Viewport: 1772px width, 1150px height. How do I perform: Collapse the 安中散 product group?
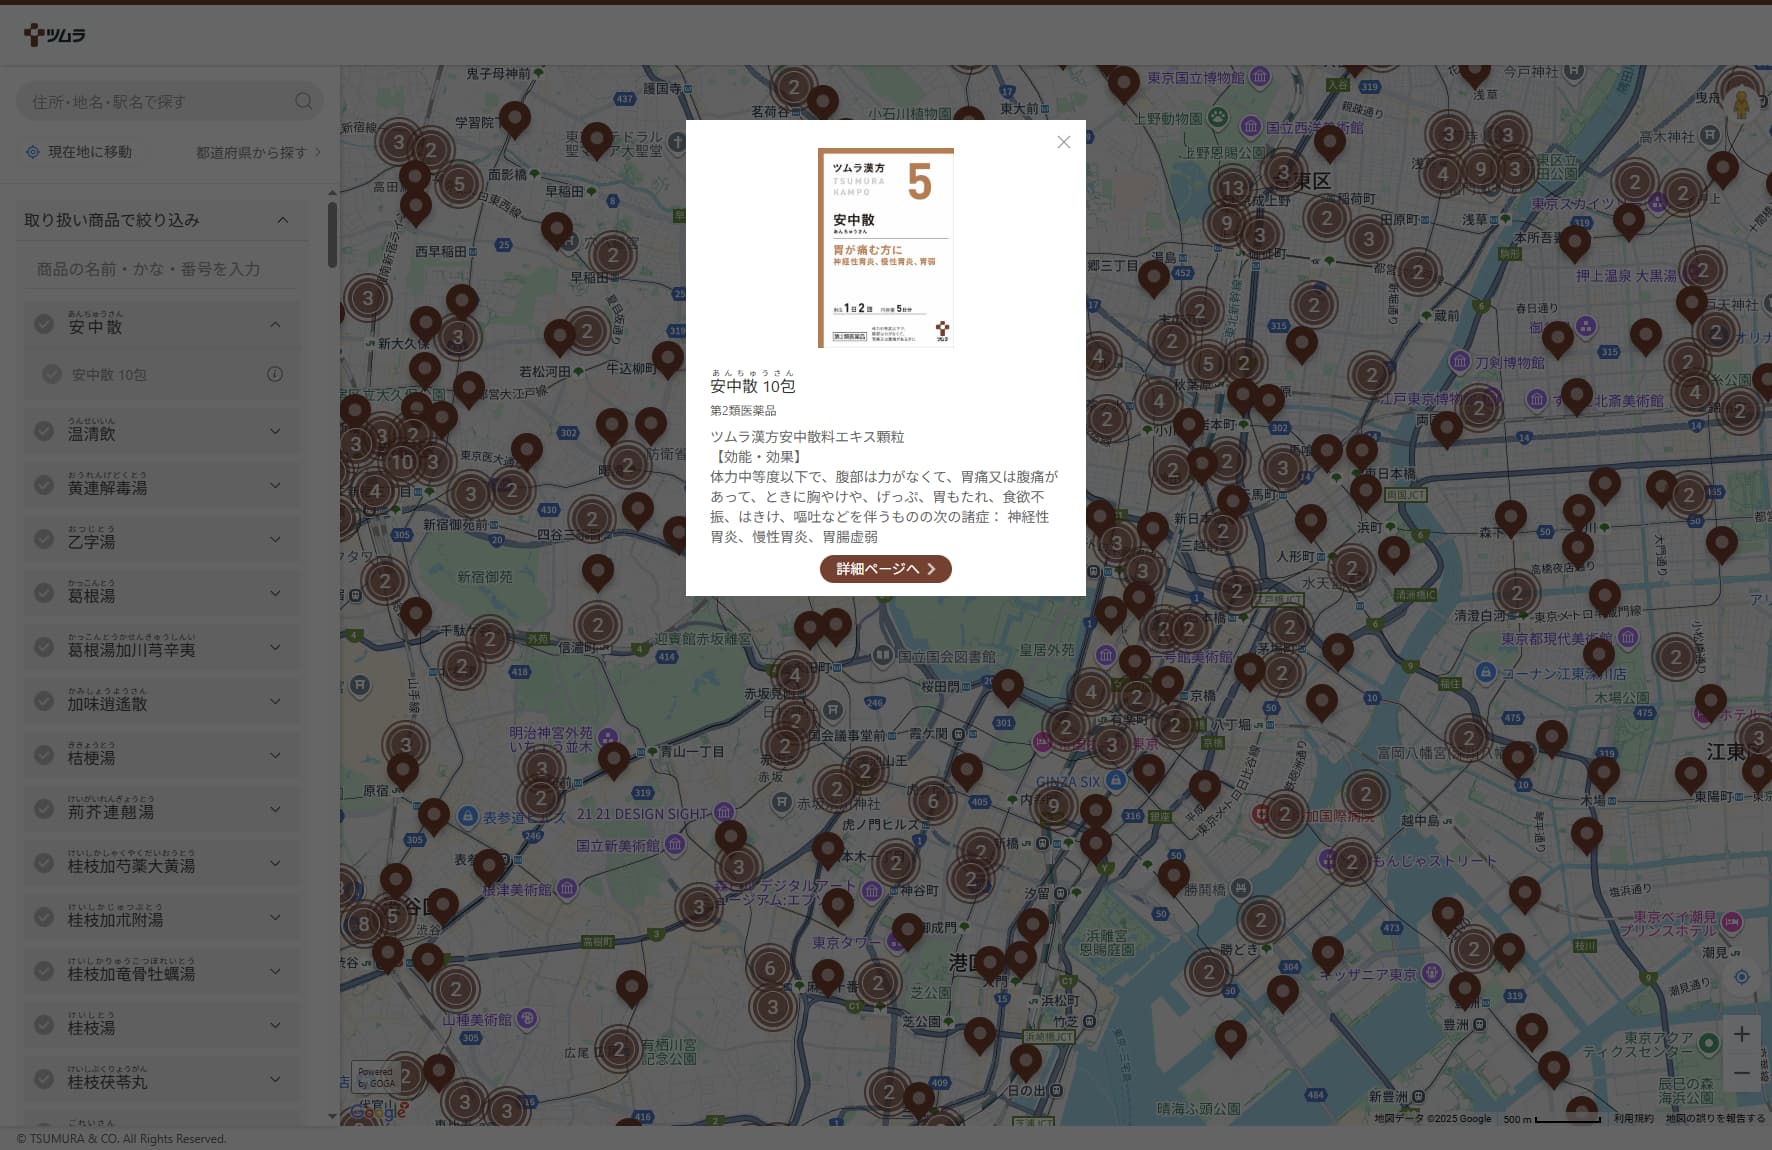pos(277,324)
